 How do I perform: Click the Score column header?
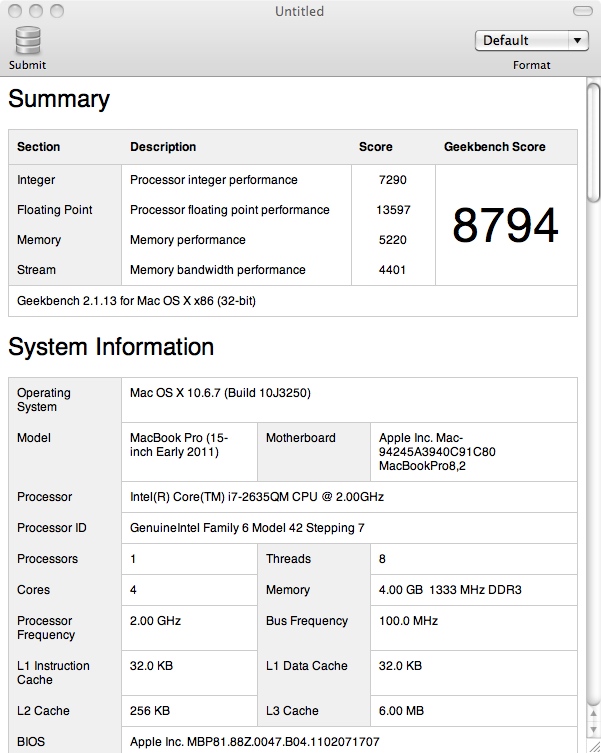(x=376, y=146)
